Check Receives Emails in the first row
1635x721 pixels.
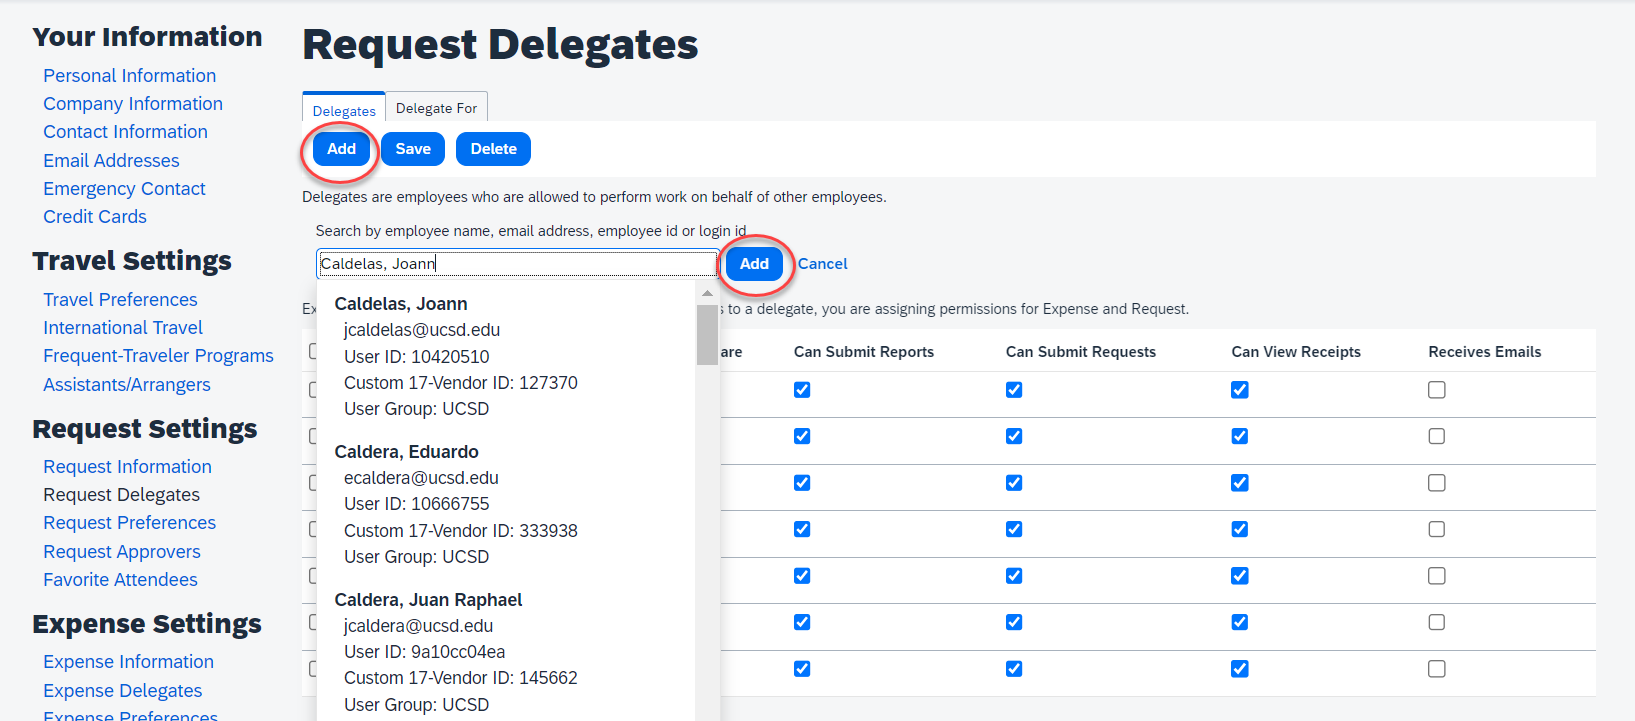coord(1436,390)
